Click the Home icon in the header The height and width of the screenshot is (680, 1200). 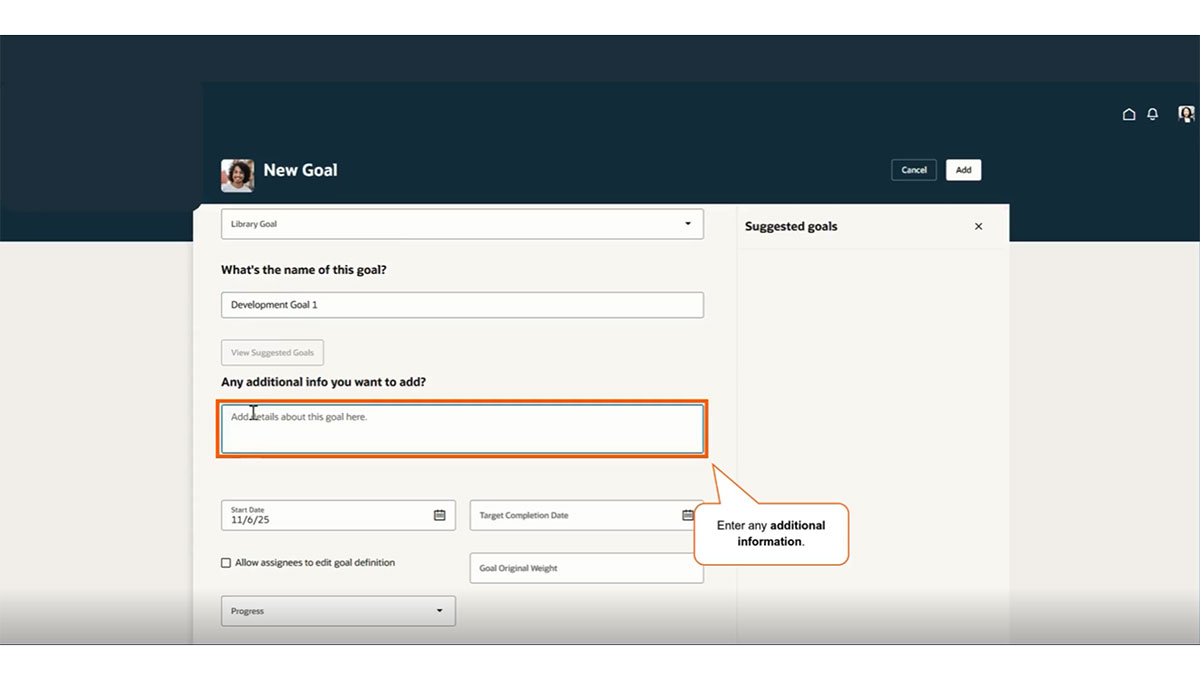1129,114
